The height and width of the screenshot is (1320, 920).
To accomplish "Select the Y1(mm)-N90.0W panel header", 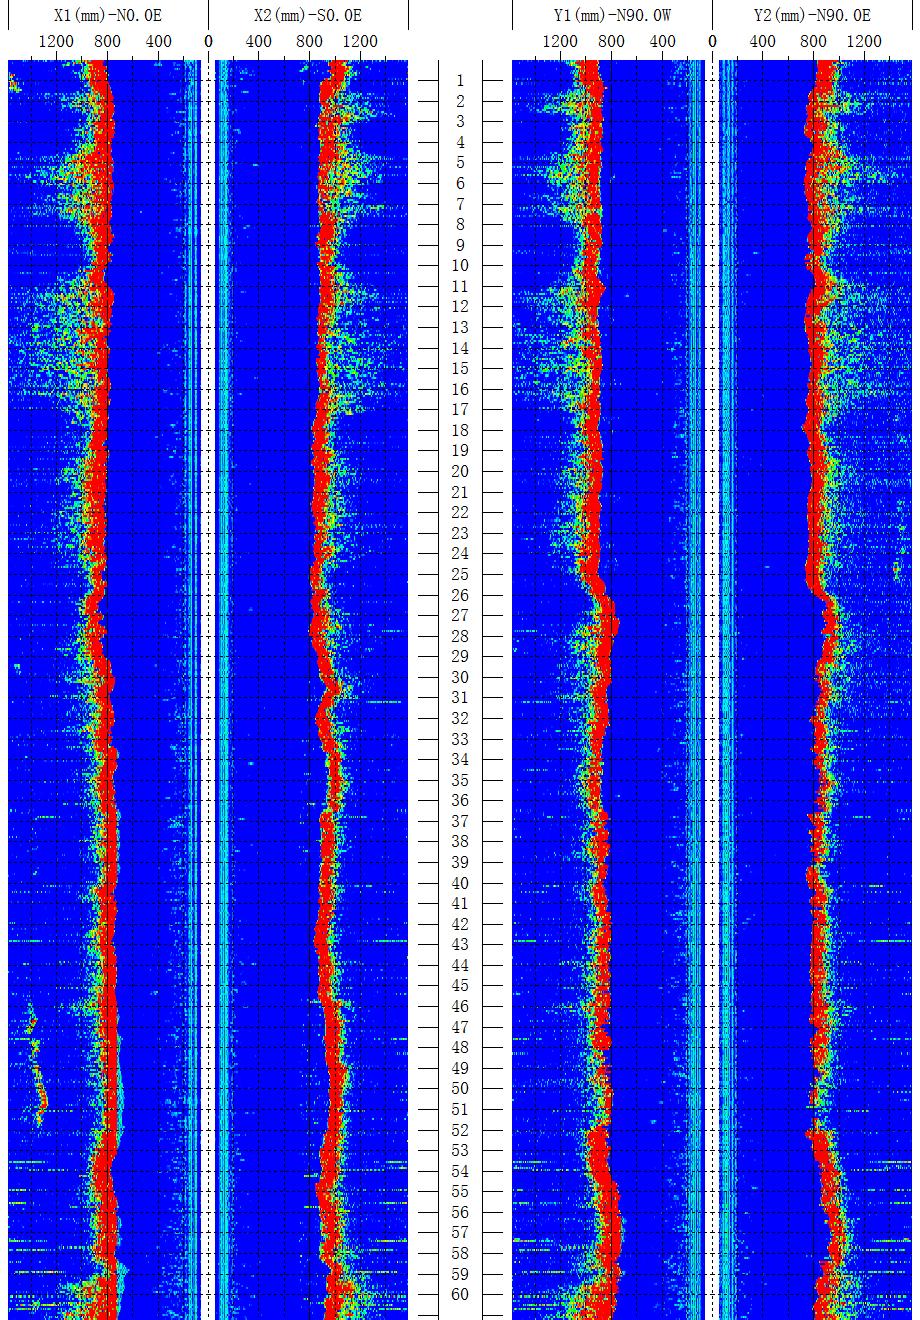I will pos(612,16).
